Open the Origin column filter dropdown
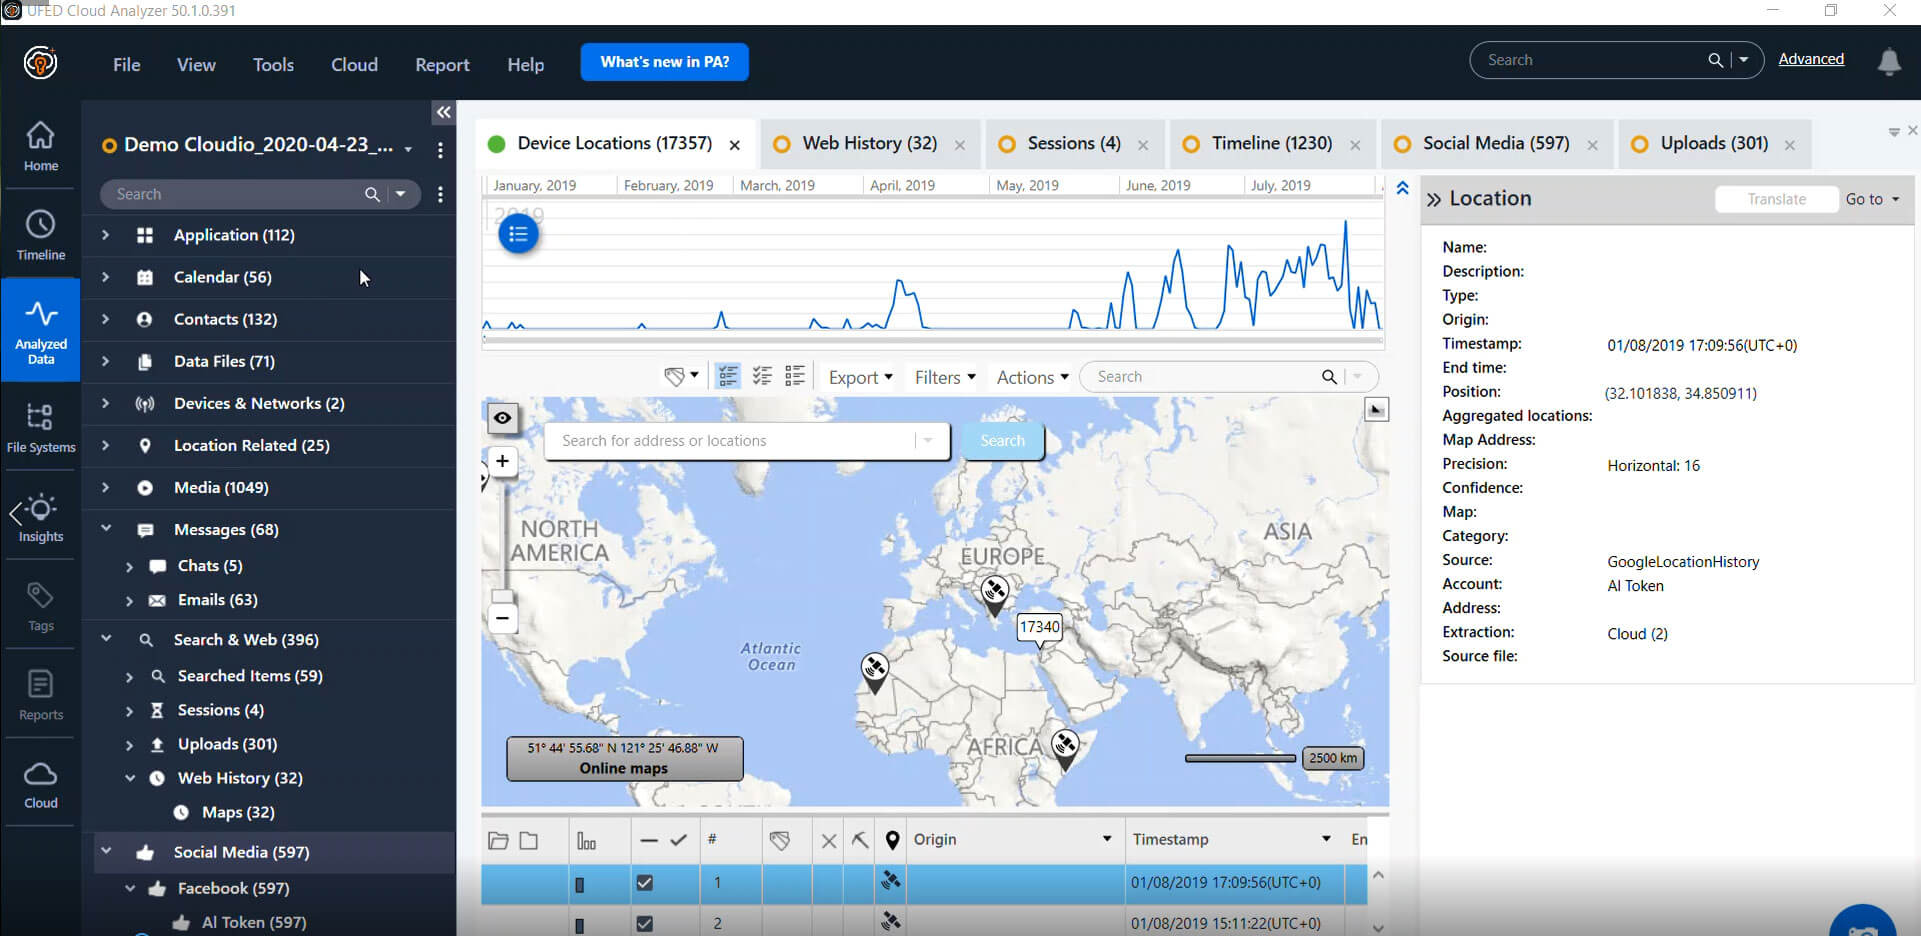1921x936 pixels. pos(1107,839)
